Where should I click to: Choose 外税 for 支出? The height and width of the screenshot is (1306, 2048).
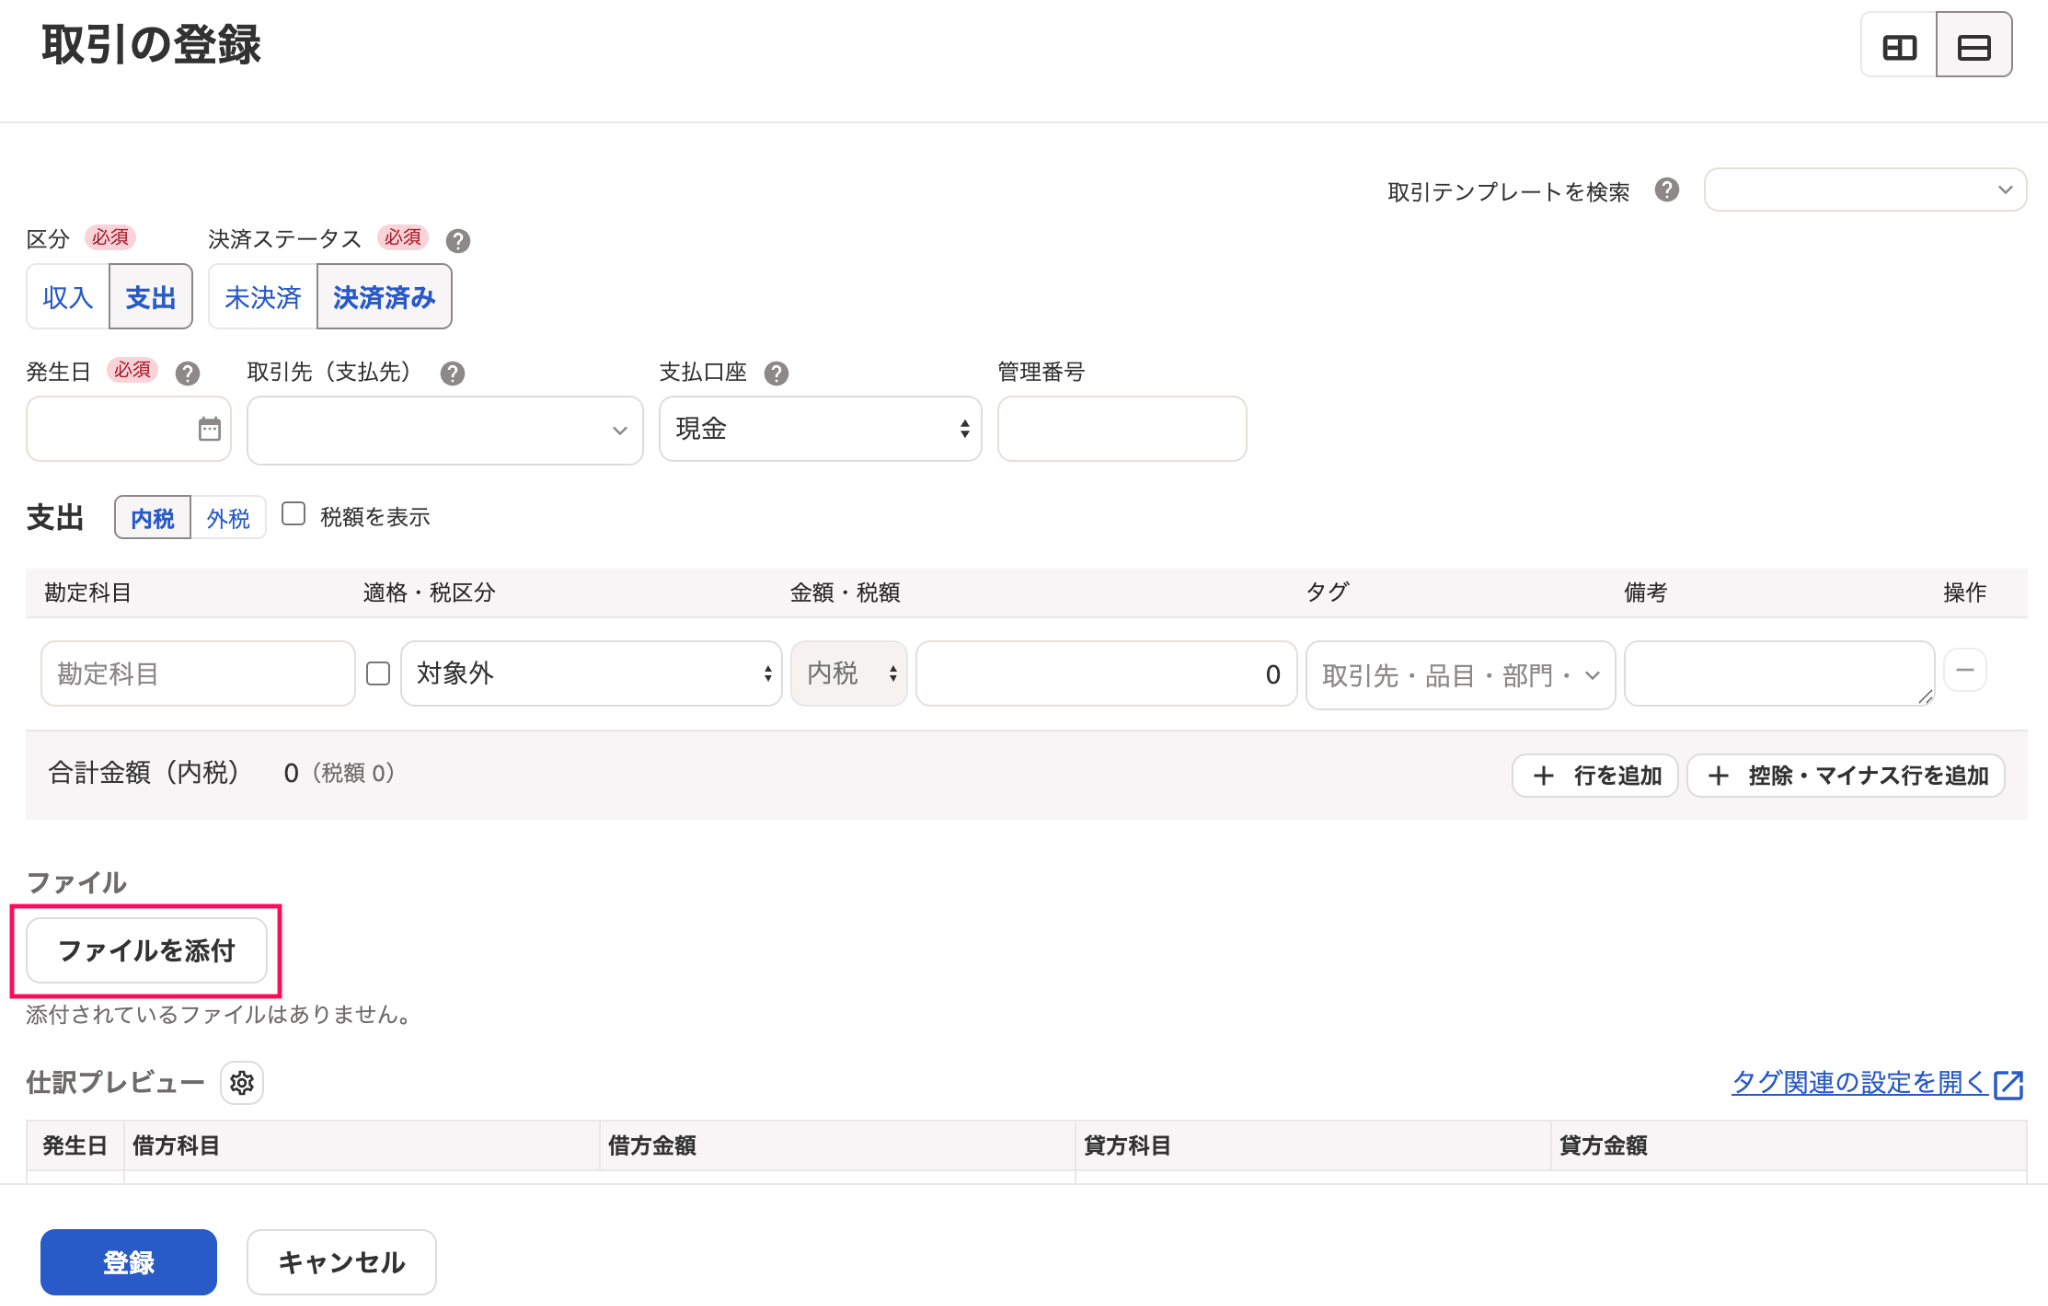coord(228,518)
